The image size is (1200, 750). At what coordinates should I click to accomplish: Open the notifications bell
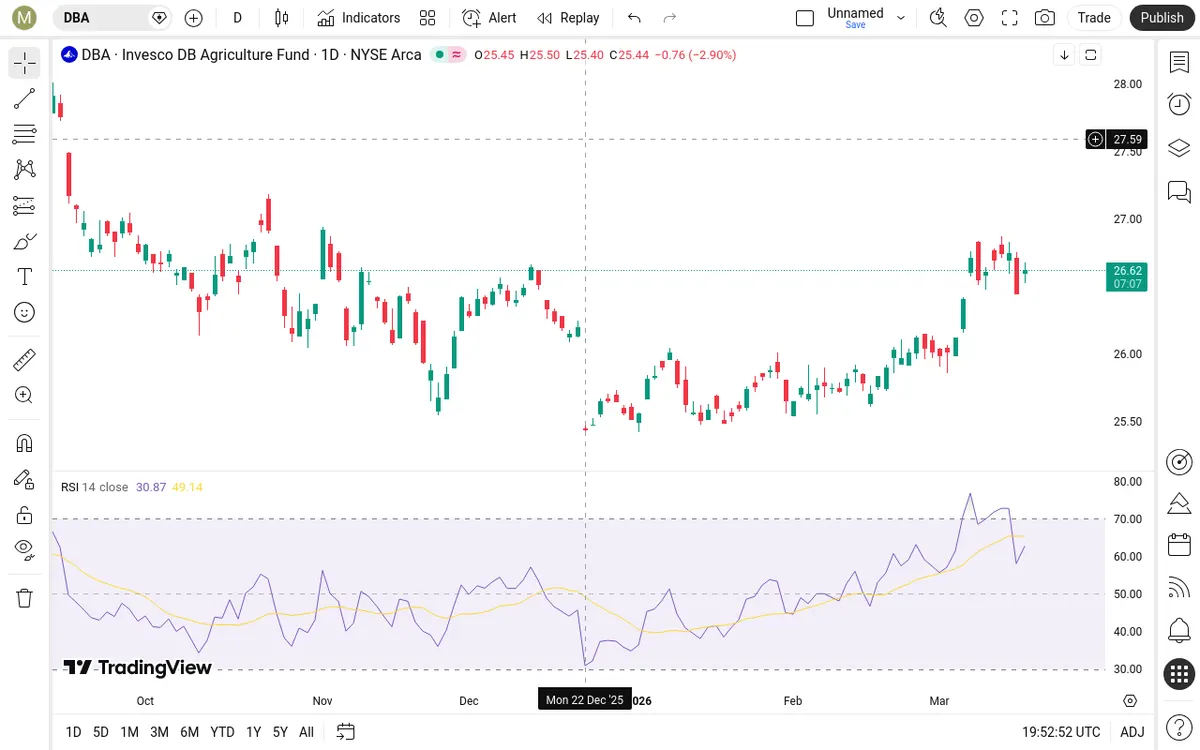click(x=1179, y=631)
